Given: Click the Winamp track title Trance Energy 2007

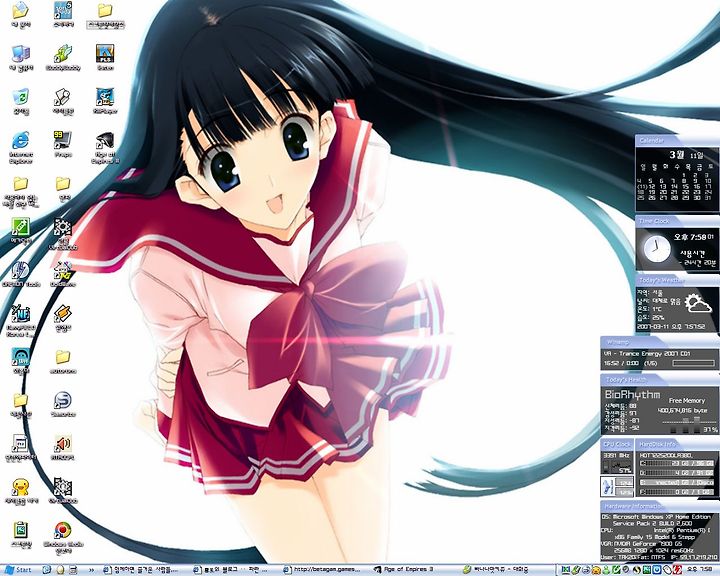Looking at the screenshot, I should click(647, 353).
